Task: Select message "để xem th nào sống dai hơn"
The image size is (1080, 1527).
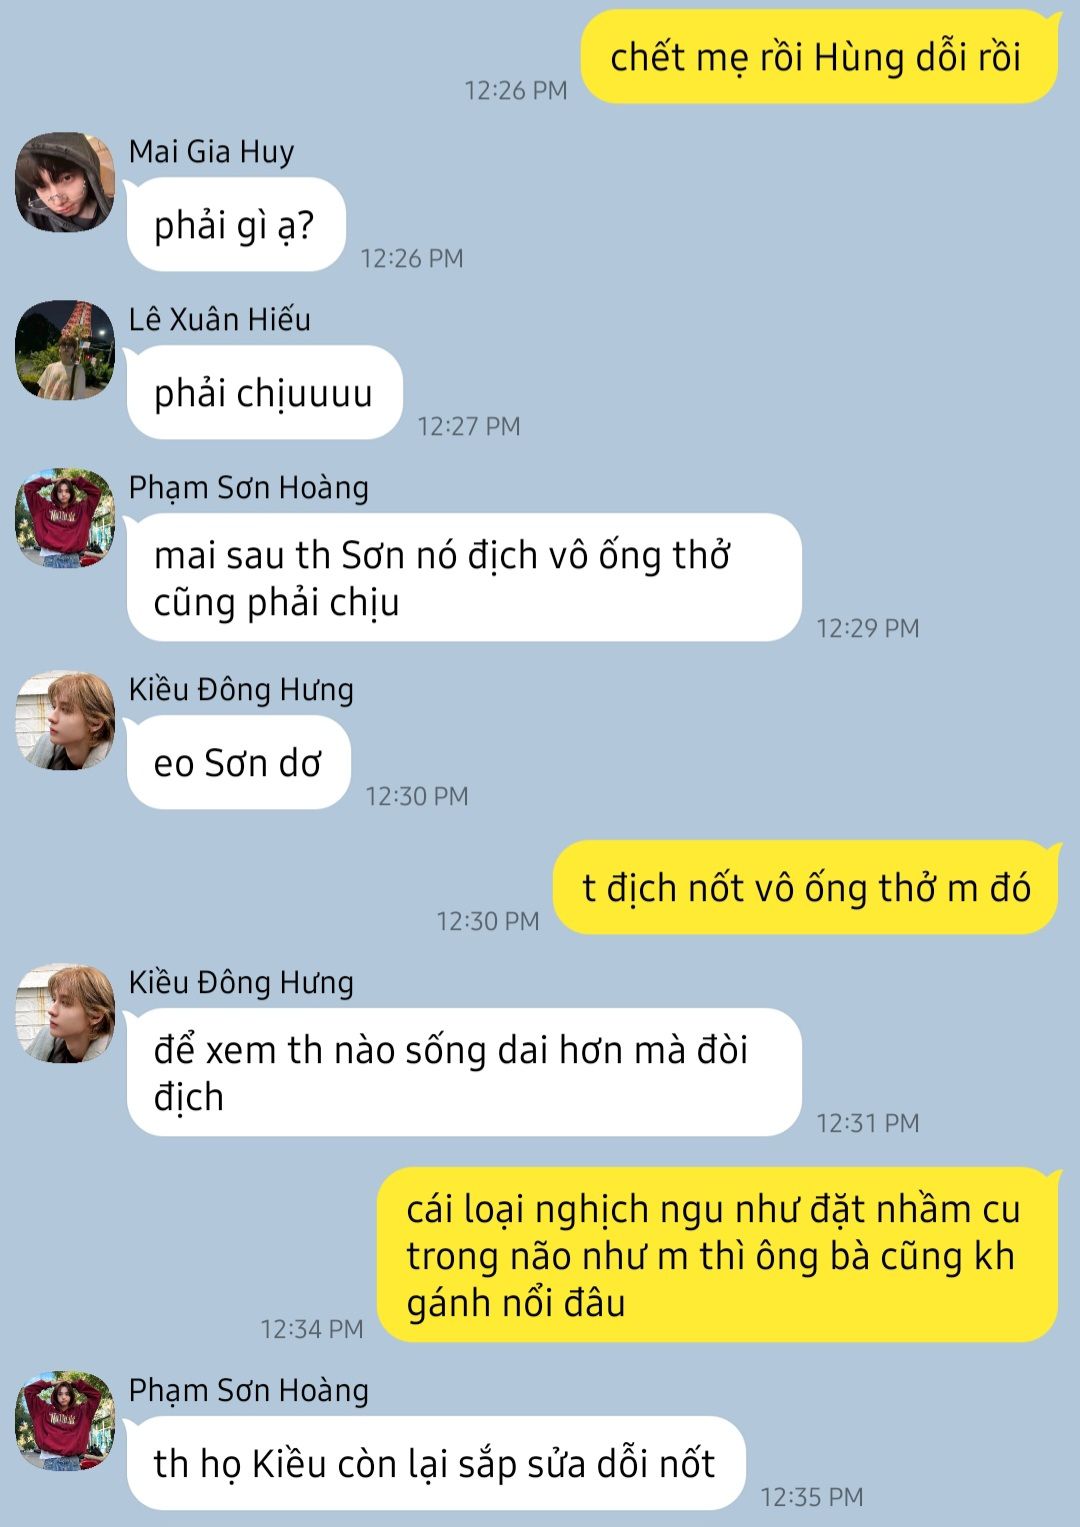Action: pyautogui.click(x=464, y=1073)
